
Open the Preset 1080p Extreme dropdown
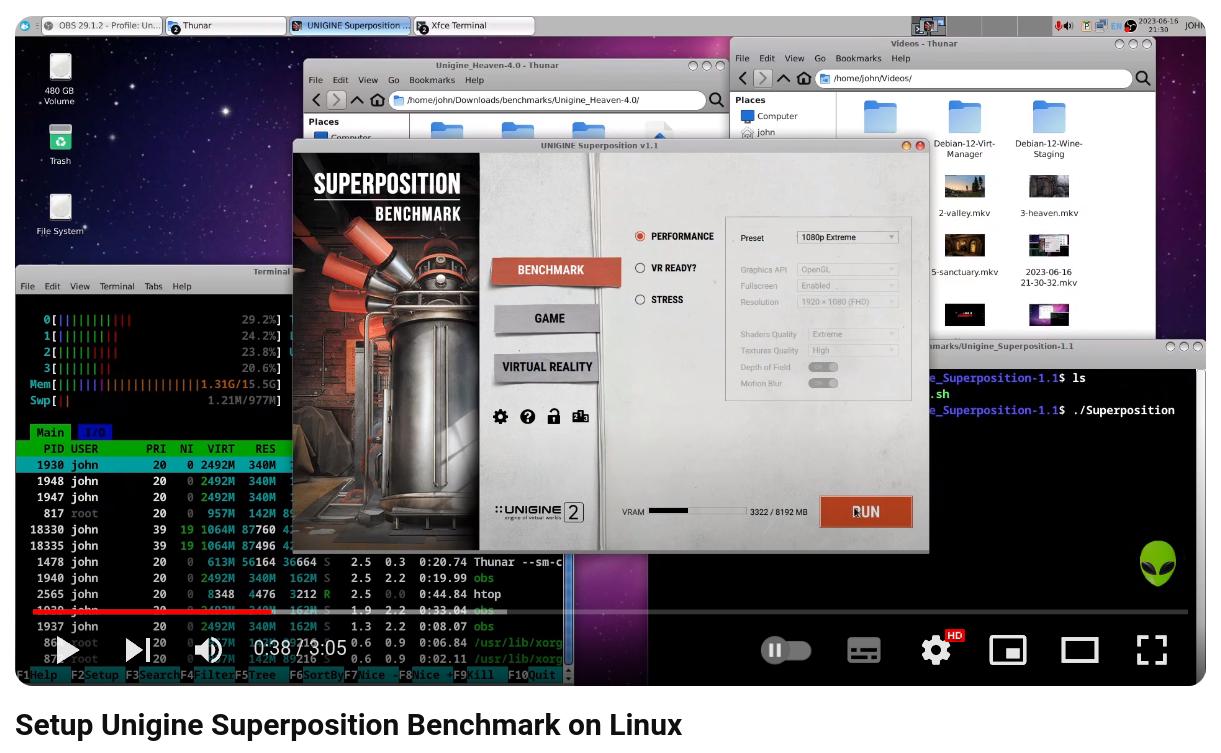(x=847, y=237)
